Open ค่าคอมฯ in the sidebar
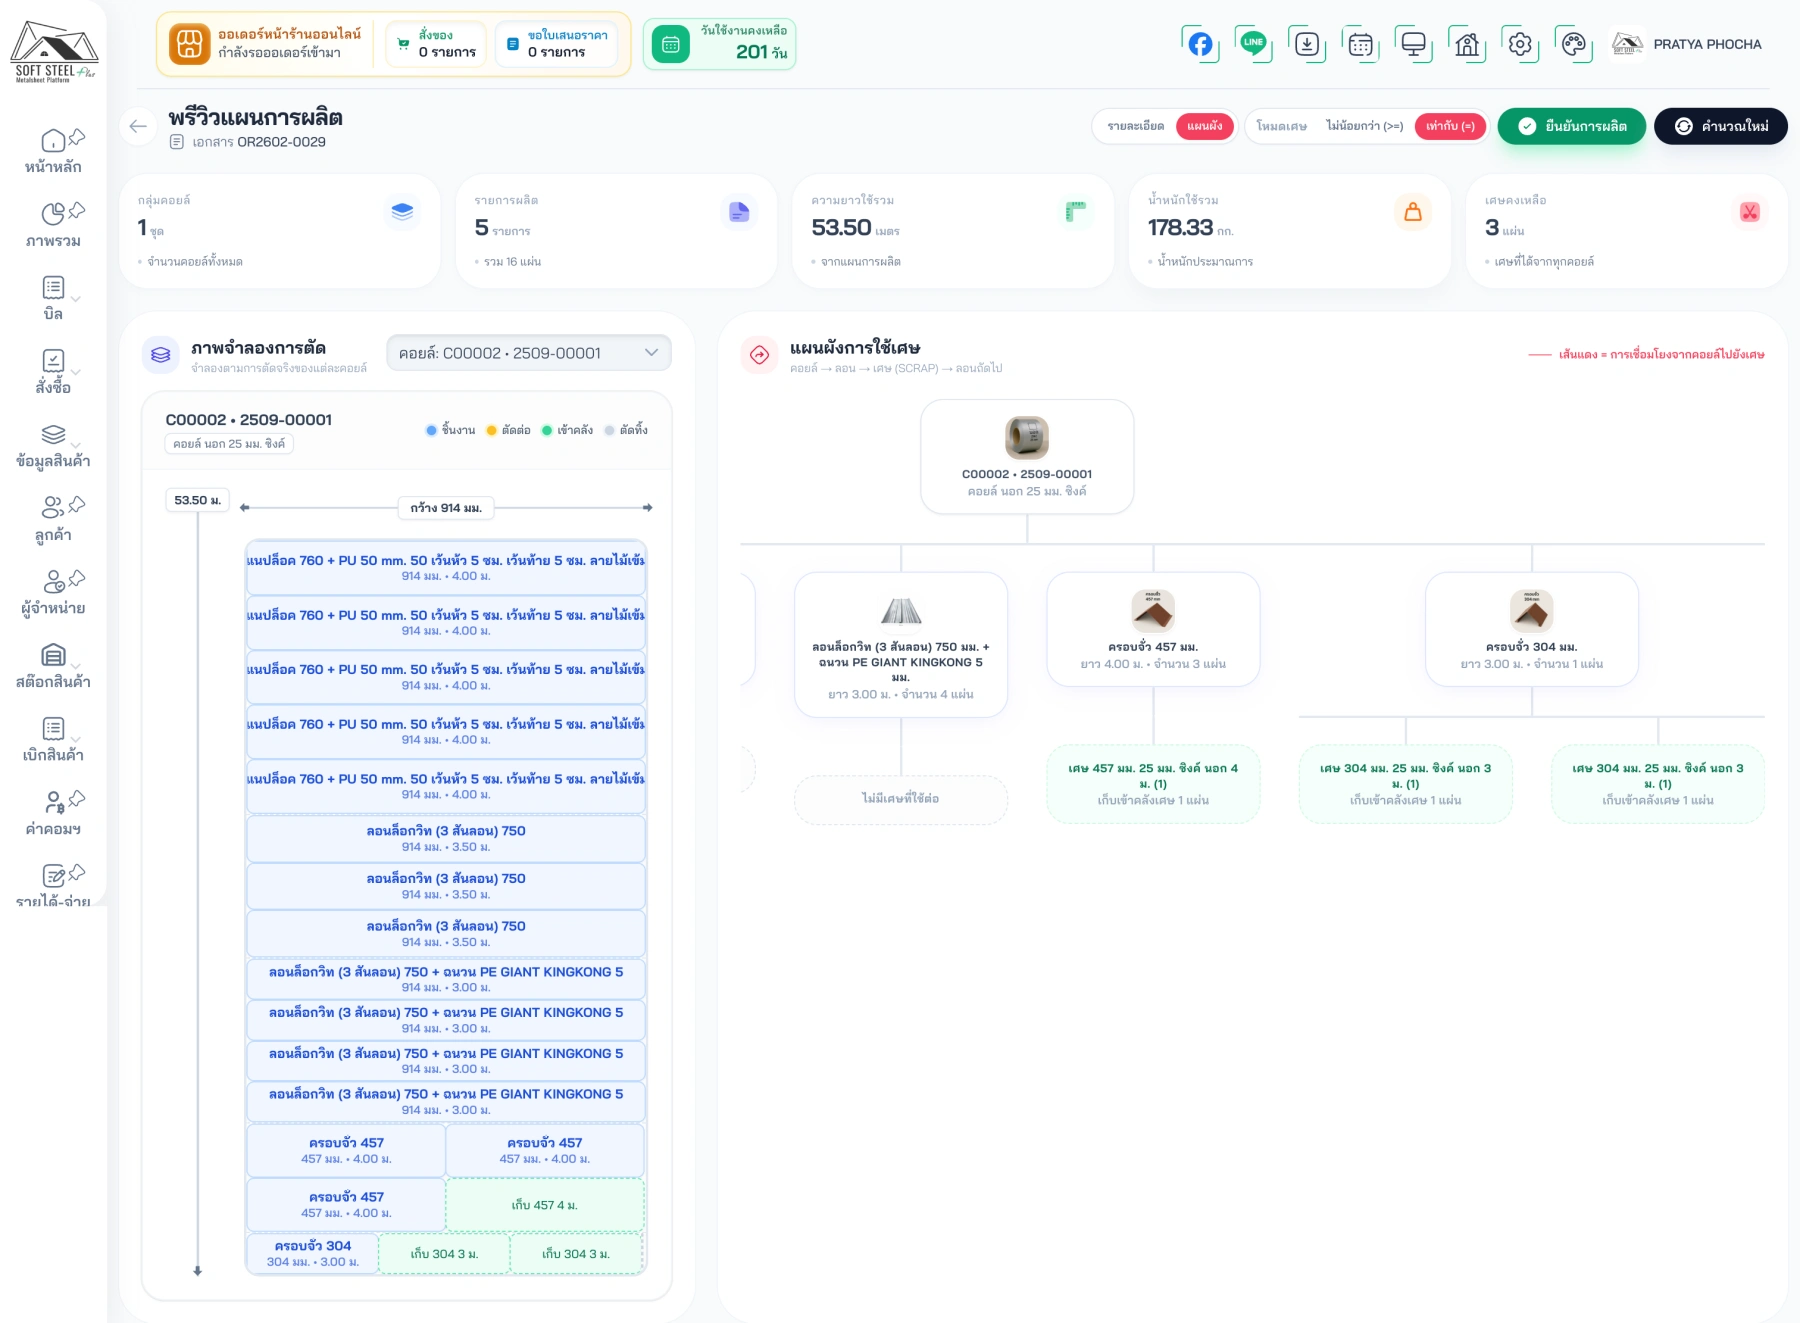The image size is (1800, 1323). click(53, 814)
